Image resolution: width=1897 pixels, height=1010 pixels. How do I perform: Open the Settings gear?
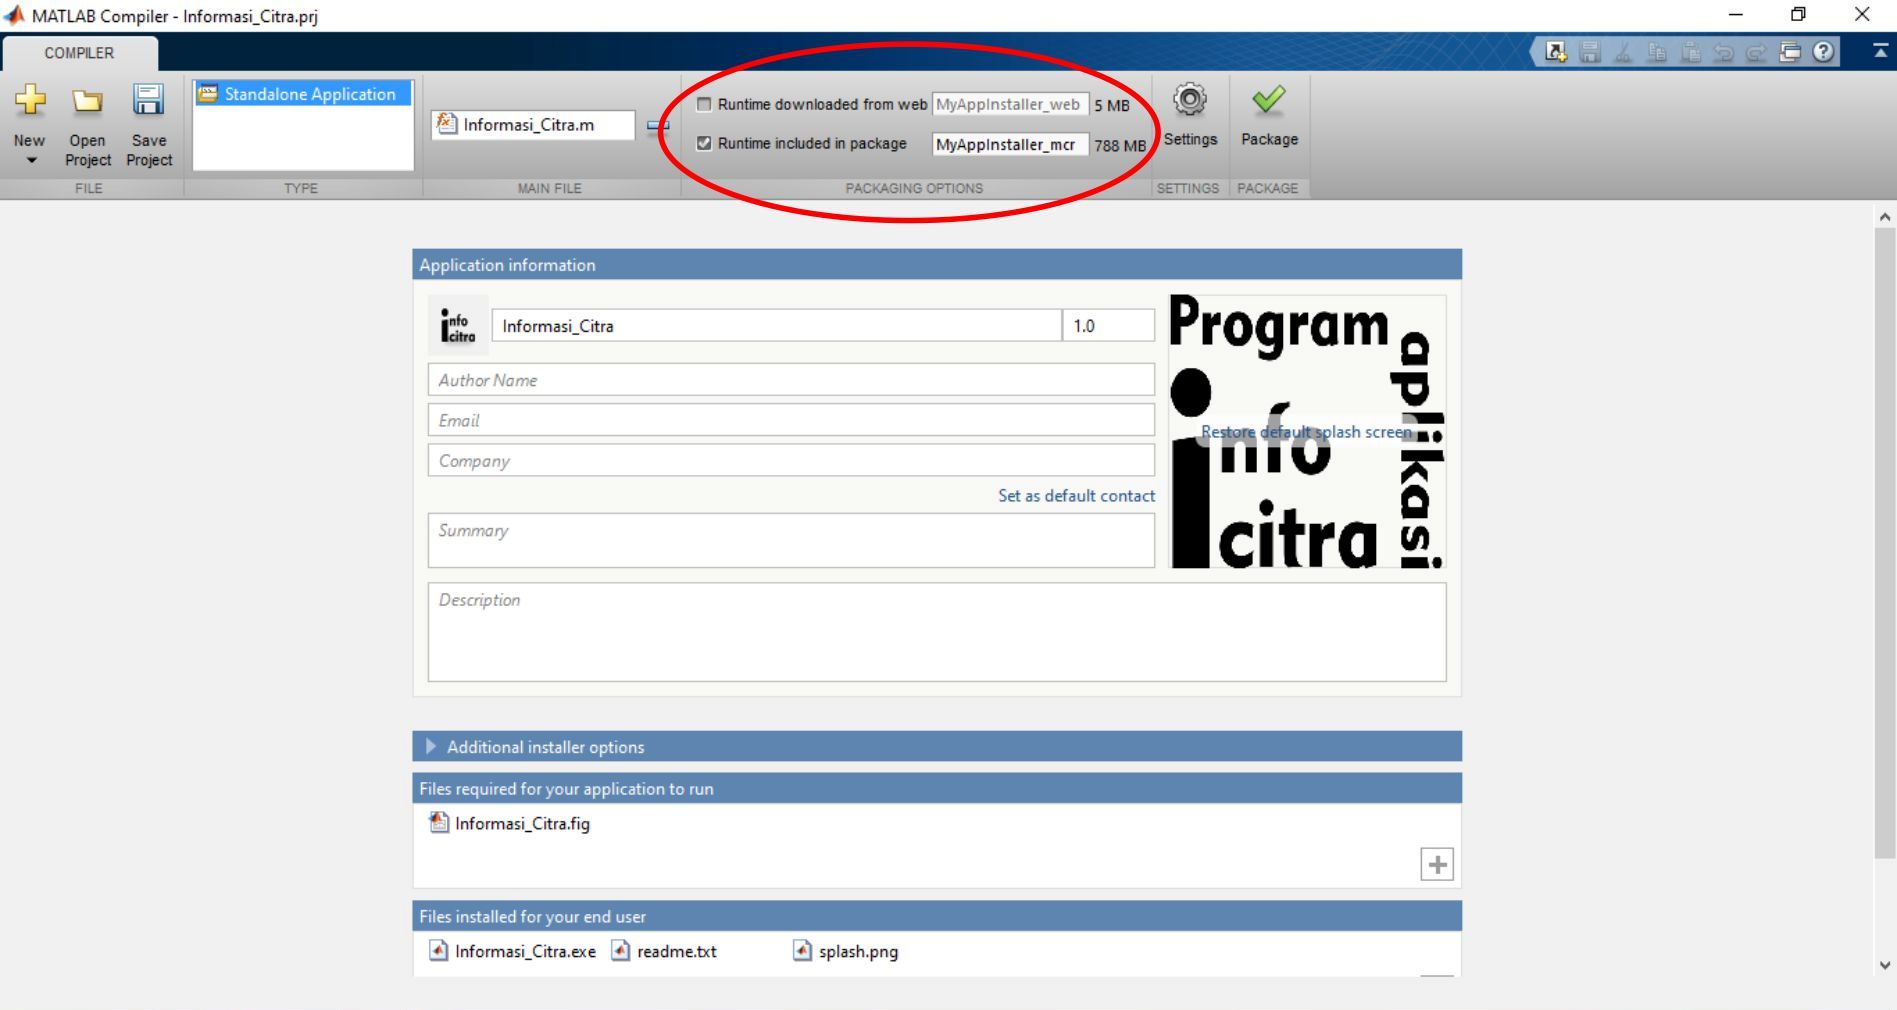1189,101
